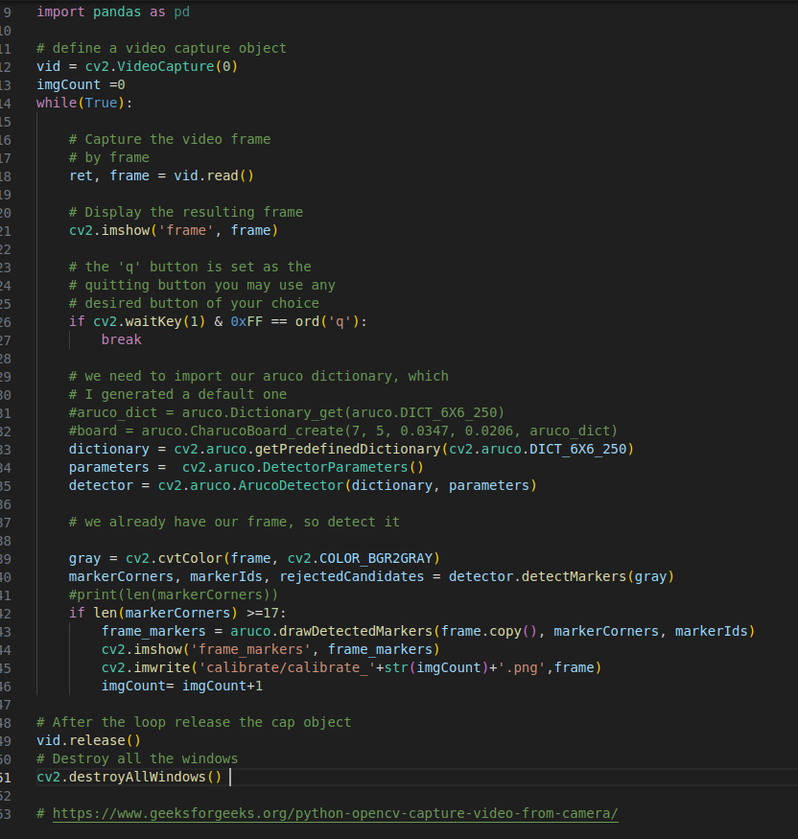Viewport: 798px width, 839px height.
Task: Click the 'vid.release()' line
Action: tap(89, 739)
